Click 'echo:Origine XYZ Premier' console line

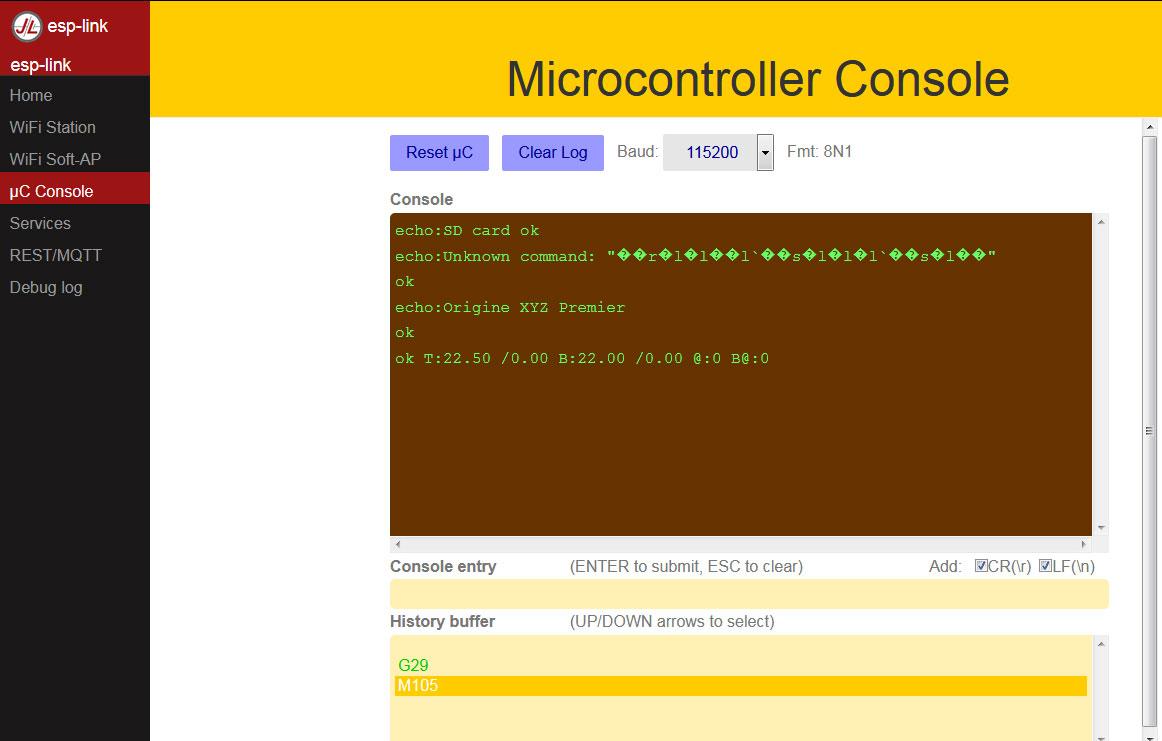tap(510, 308)
